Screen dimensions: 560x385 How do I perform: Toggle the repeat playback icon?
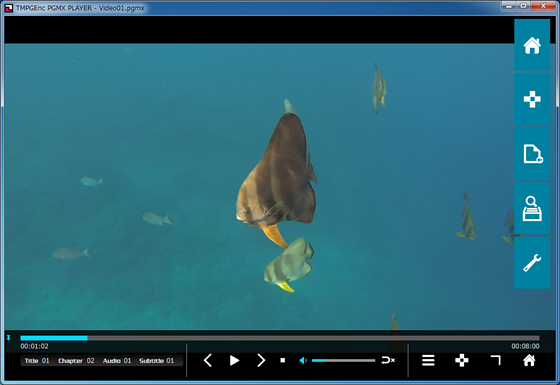click(388, 360)
